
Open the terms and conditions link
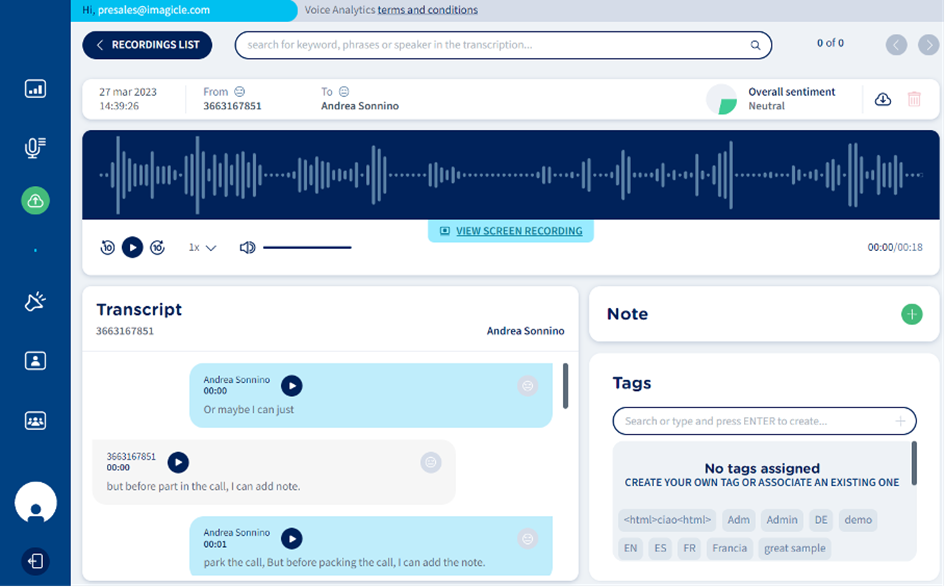pyautogui.click(x=427, y=10)
